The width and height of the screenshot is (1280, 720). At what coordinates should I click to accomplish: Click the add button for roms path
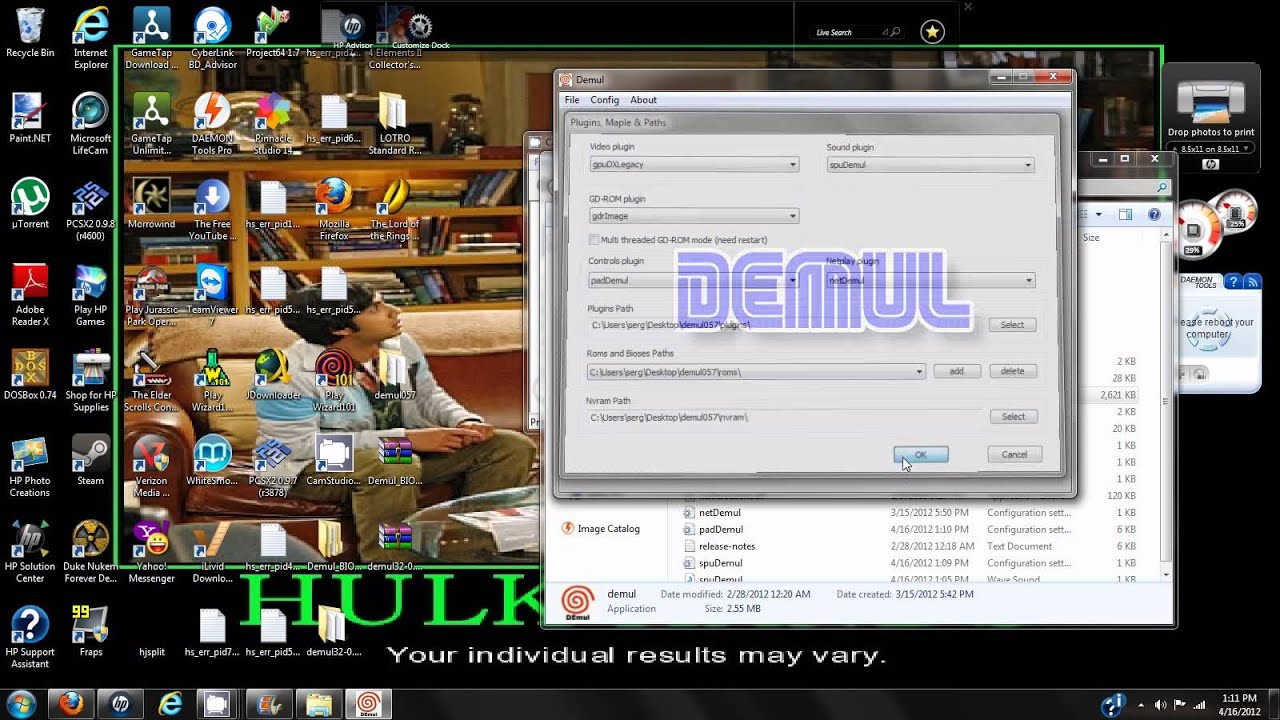point(957,371)
